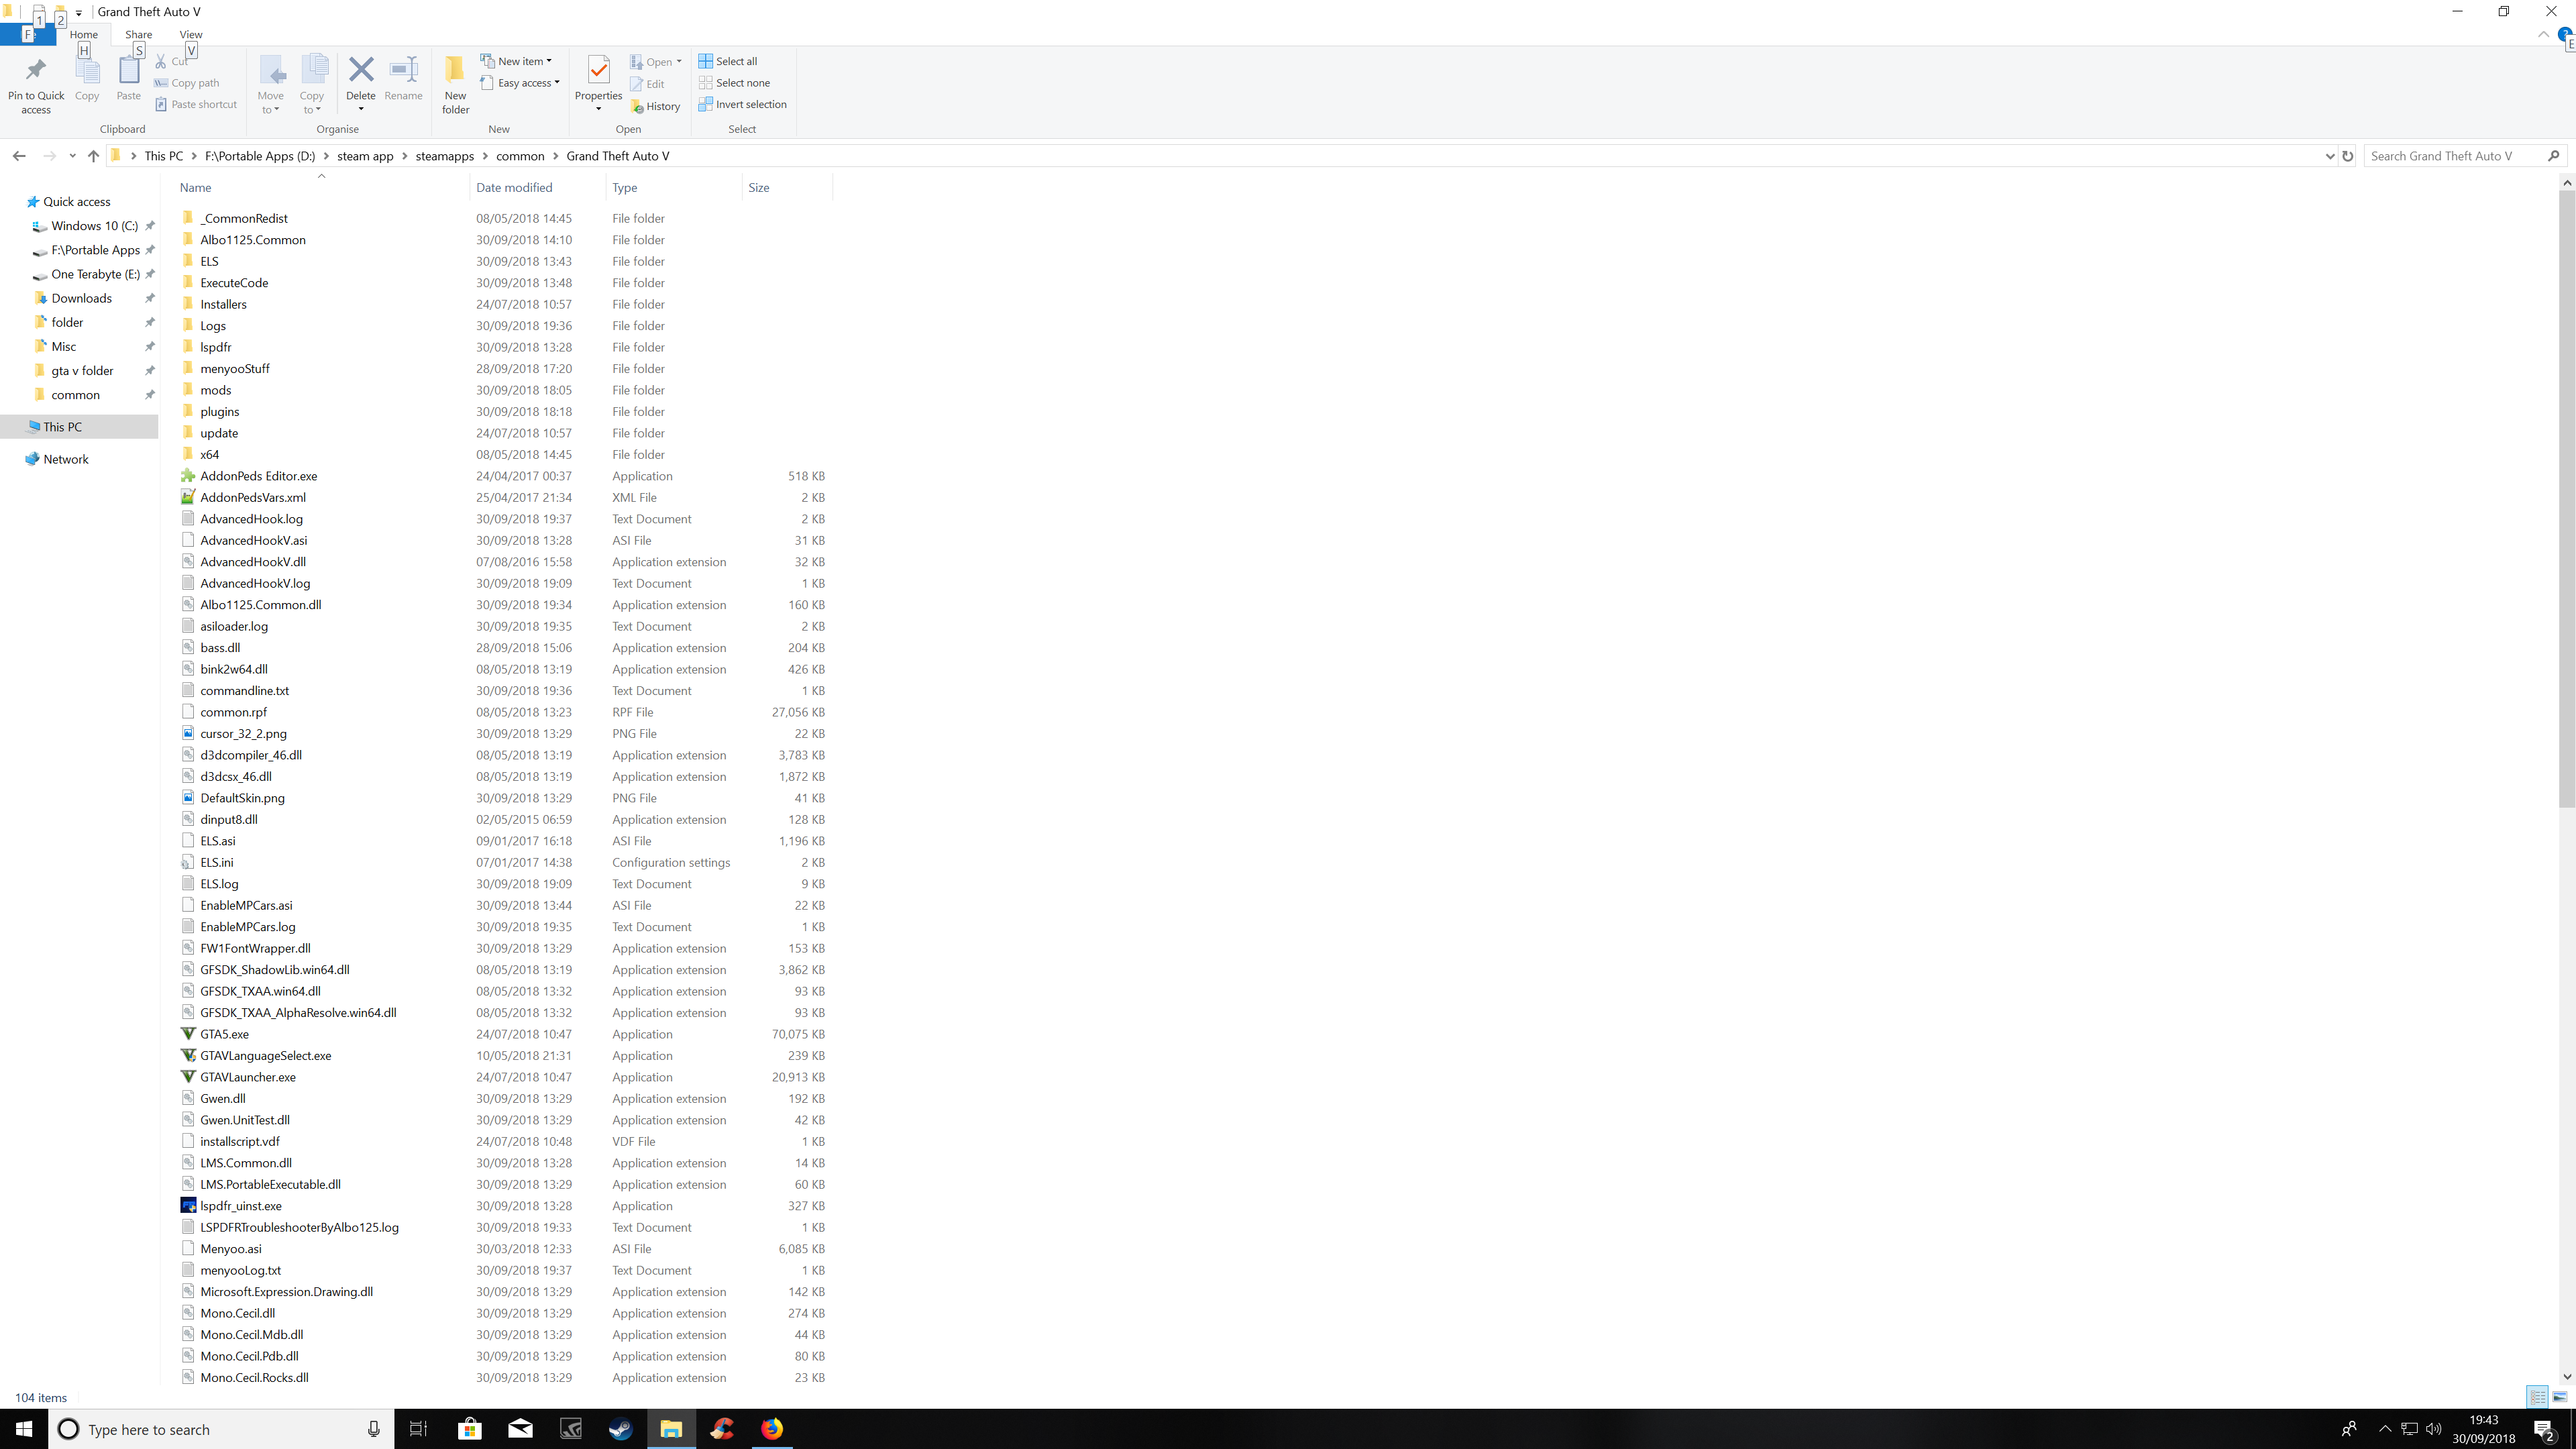Click the Select all icon
Viewport: 2576px width, 1449px height.
point(706,61)
